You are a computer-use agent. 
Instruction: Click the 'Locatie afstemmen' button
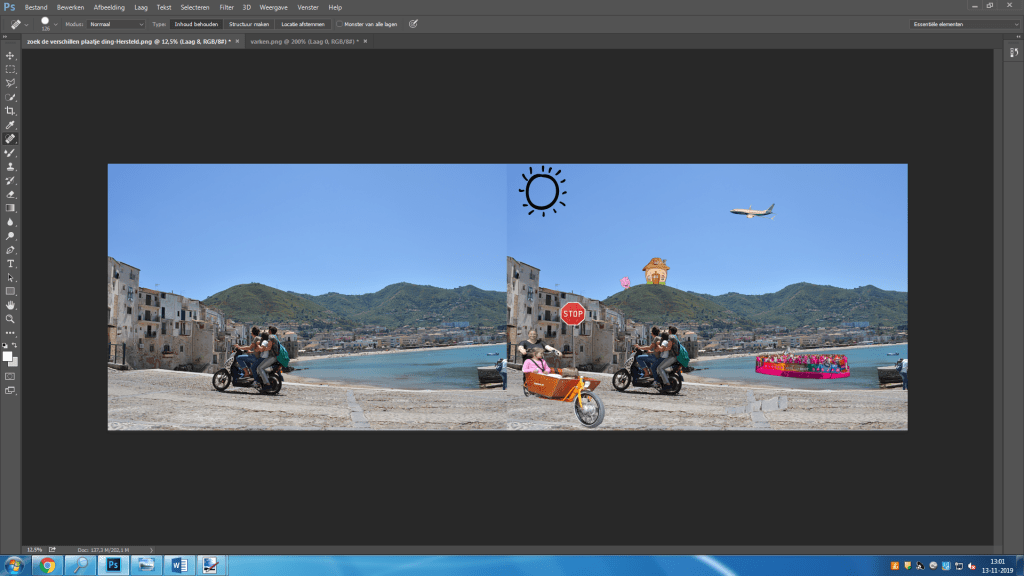click(x=303, y=23)
